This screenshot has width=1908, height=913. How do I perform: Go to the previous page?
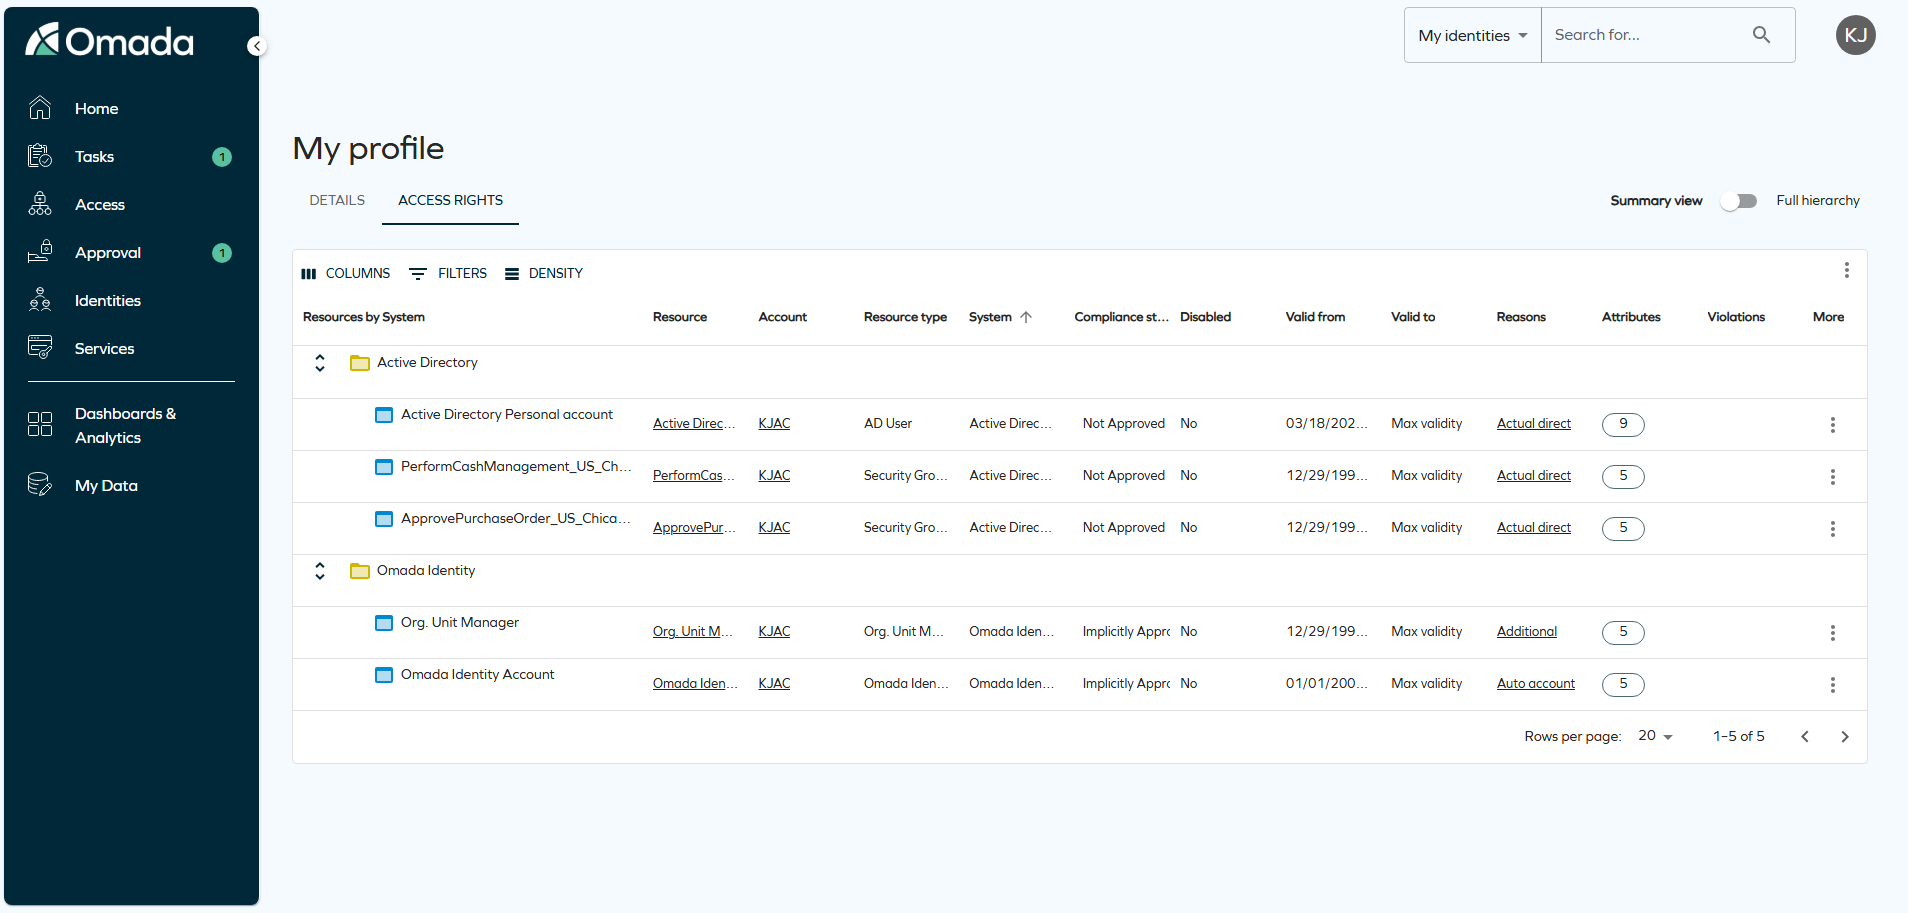pyautogui.click(x=1805, y=737)
